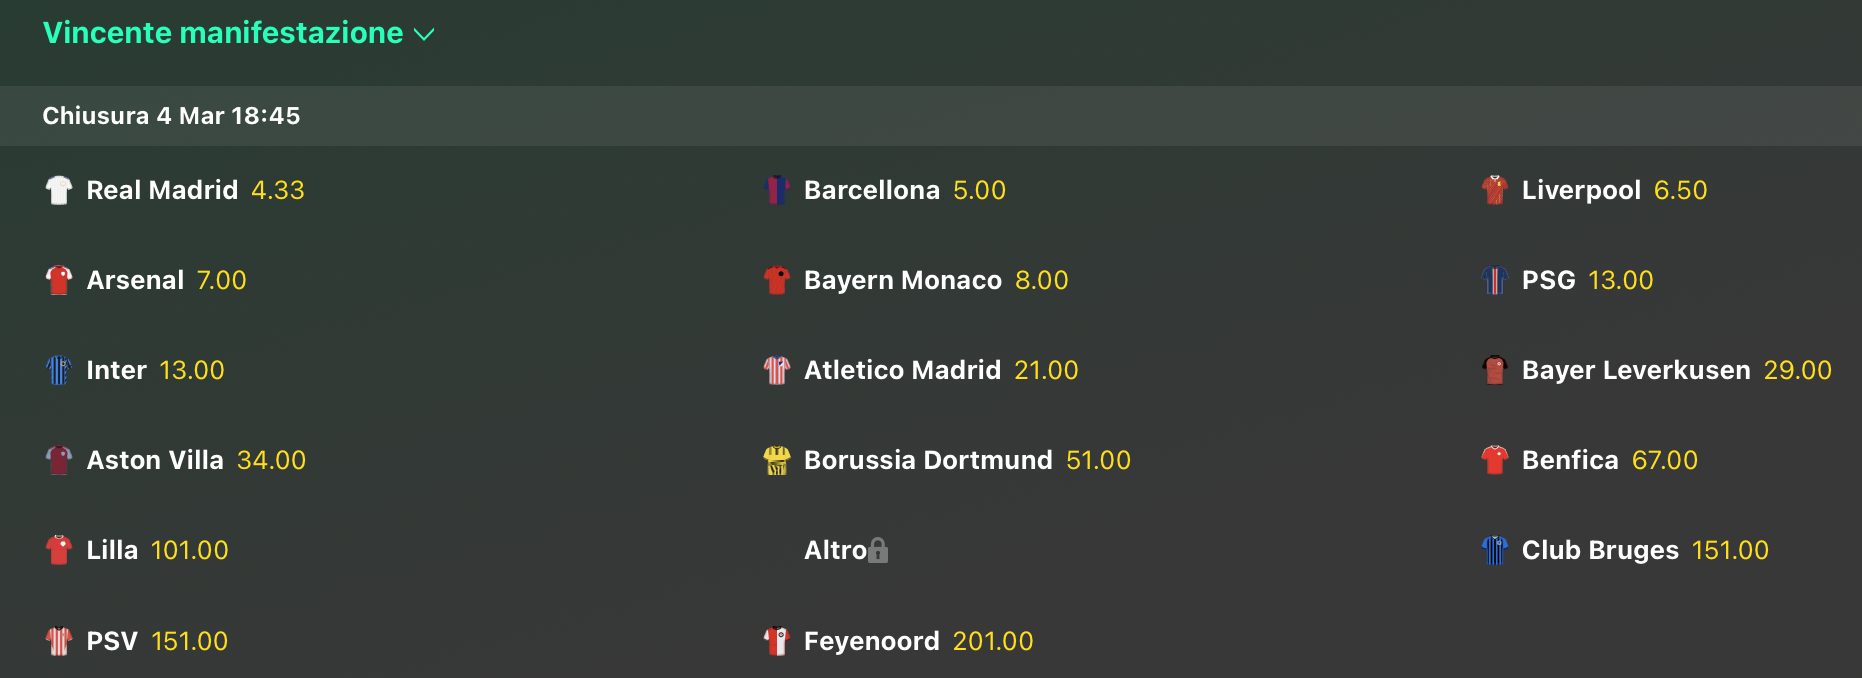Pick Atletico Madrid odds 21.00
This screenshot has height=678, width=1862.
click(x=1046, y=370)
